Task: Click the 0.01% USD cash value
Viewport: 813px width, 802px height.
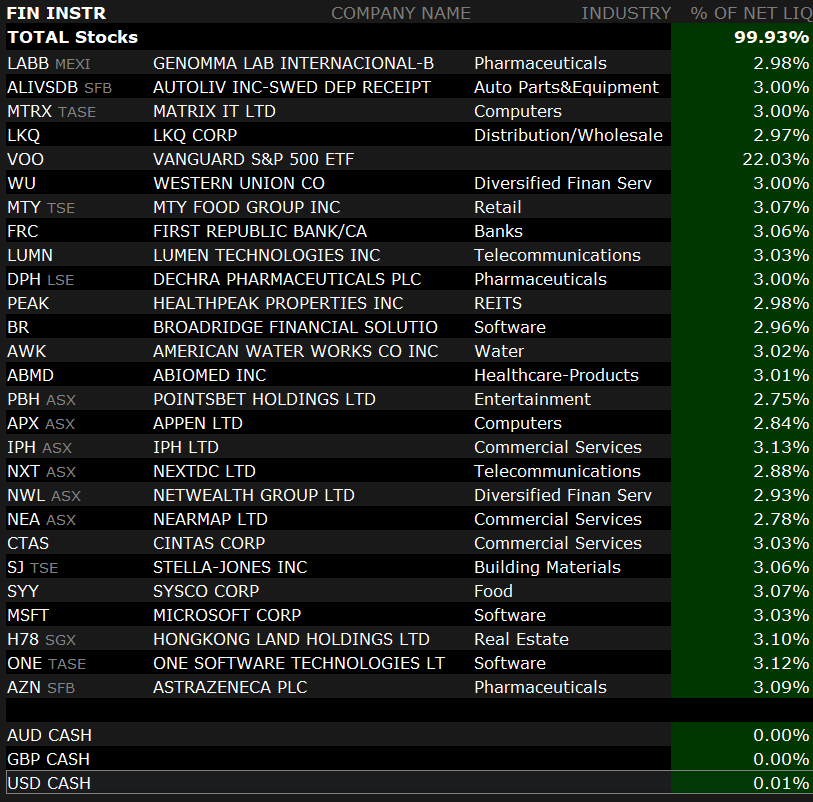Action: click(781, 783)
